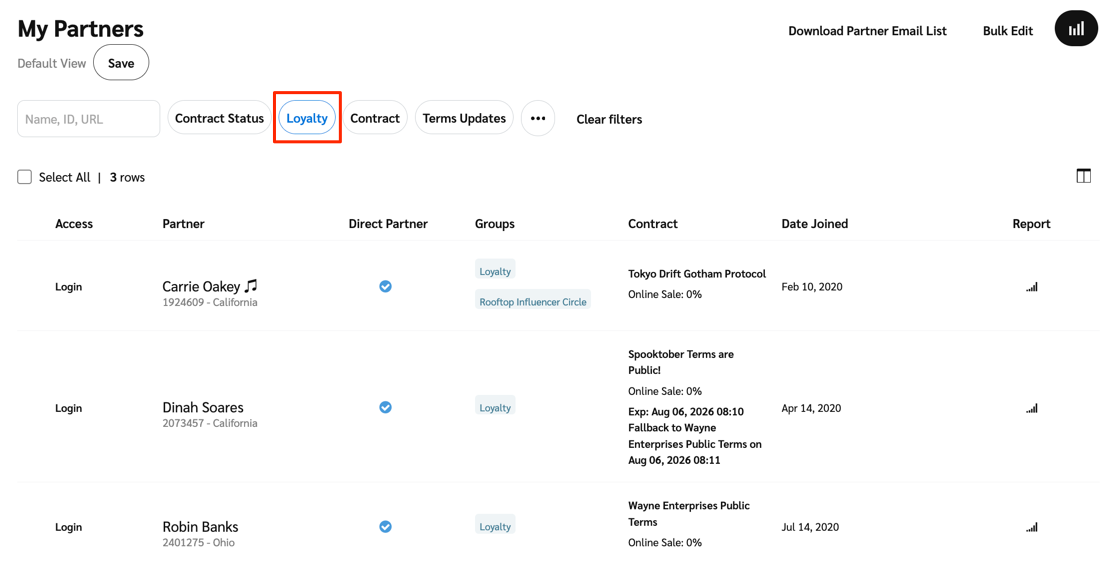Click Dinah Soares' direct partner checkmark

coord(385,407)
